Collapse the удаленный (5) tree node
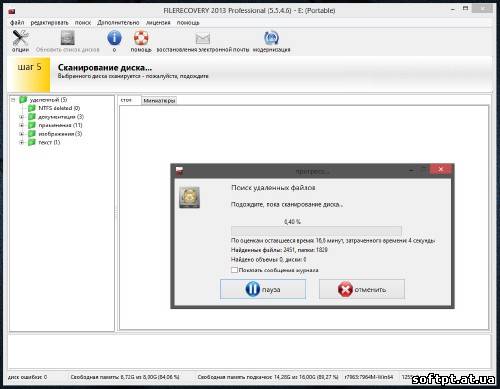 point(13,100)
